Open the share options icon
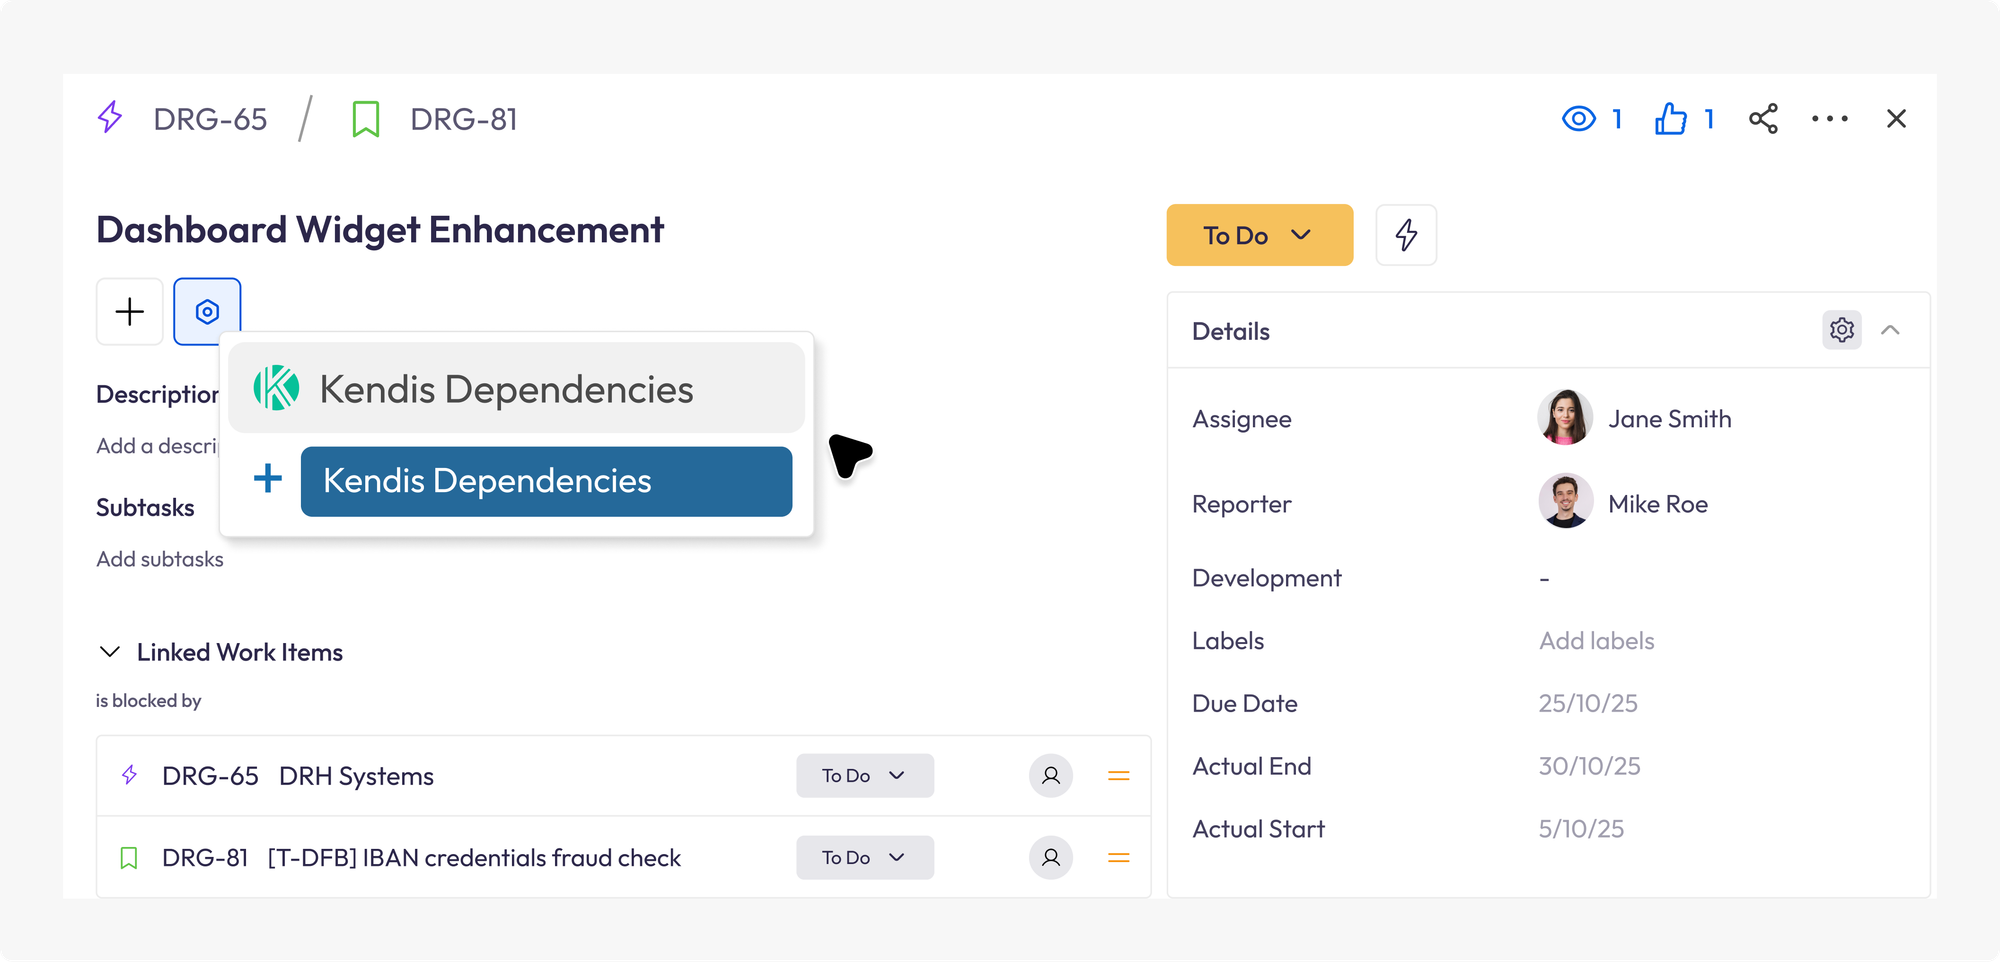 1764,118
